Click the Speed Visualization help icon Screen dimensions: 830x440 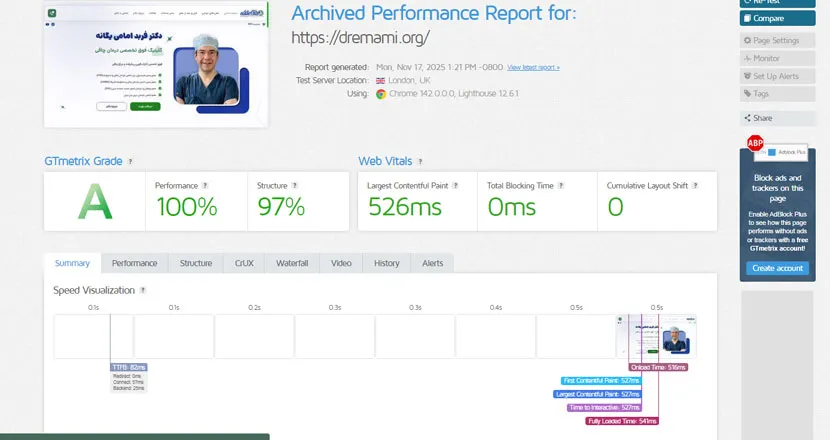pos(144,290)
